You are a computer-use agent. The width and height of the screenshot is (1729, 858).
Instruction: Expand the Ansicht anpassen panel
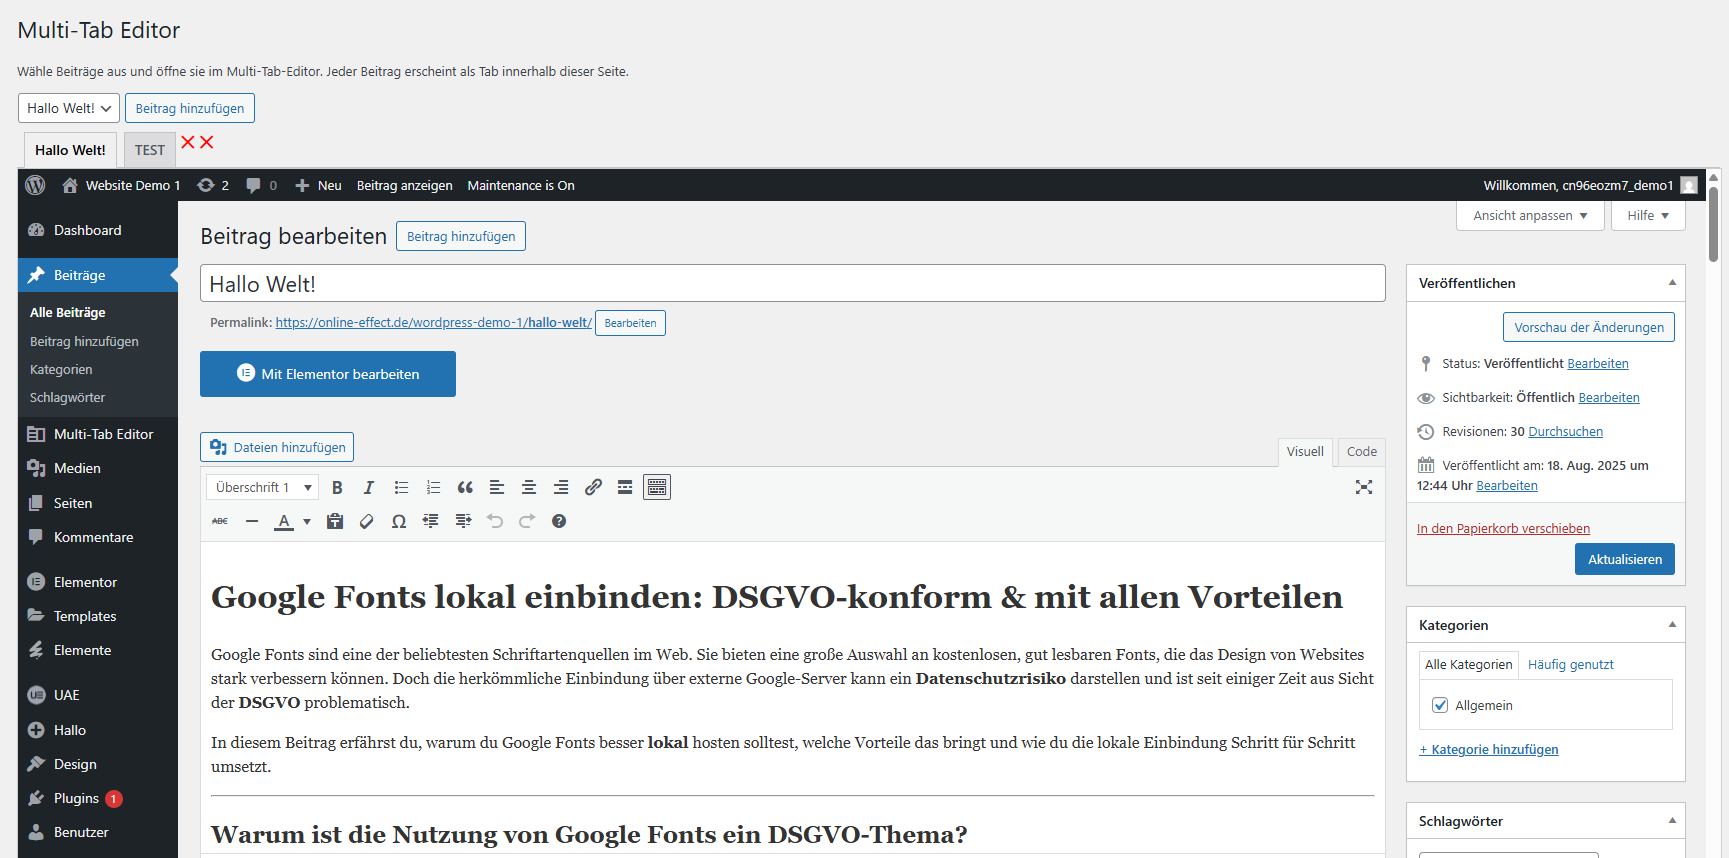[x=1530, y=216]
